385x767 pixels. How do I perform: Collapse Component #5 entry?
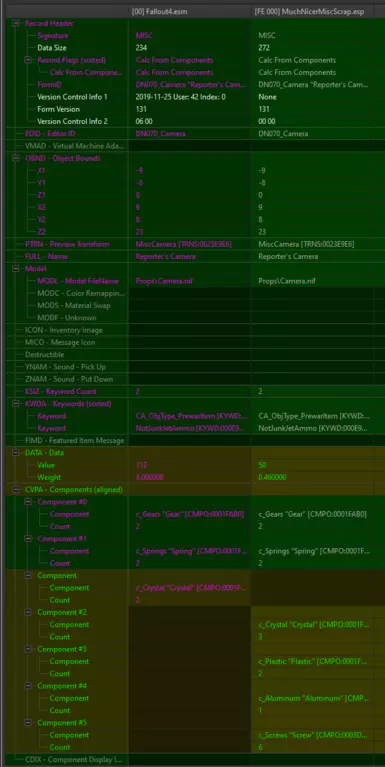tap(28, 722)
